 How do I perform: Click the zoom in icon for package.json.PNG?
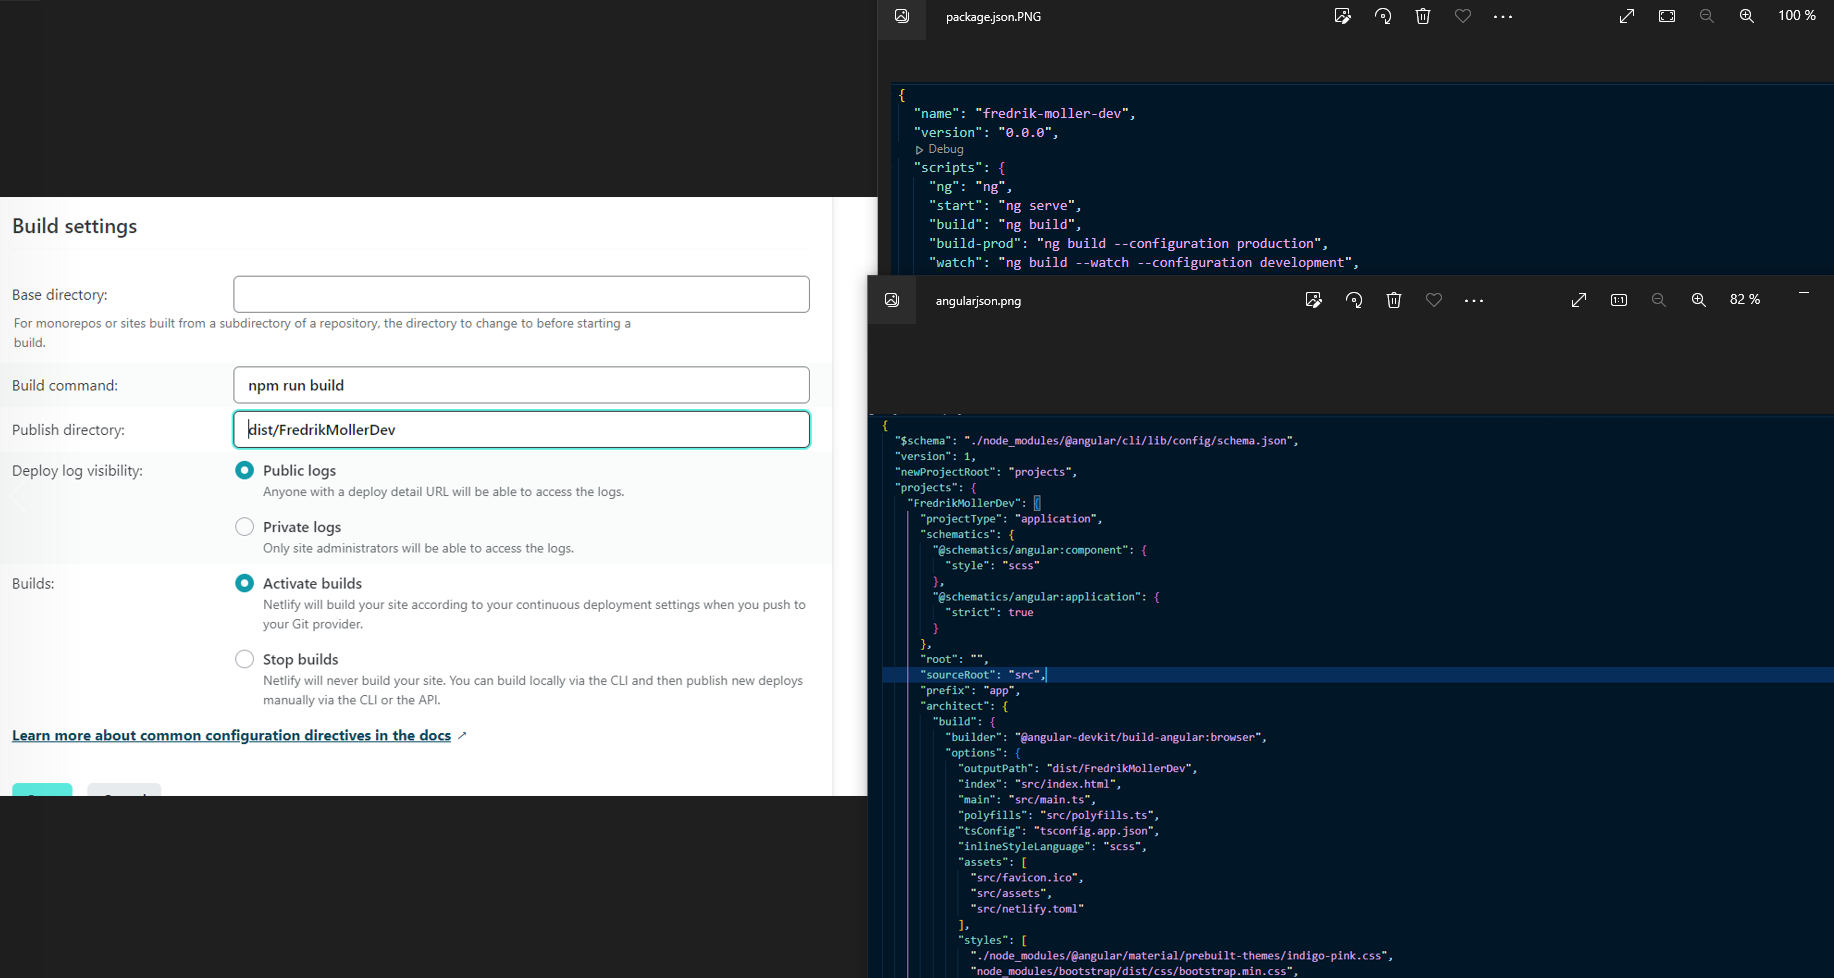[1746, 16]
